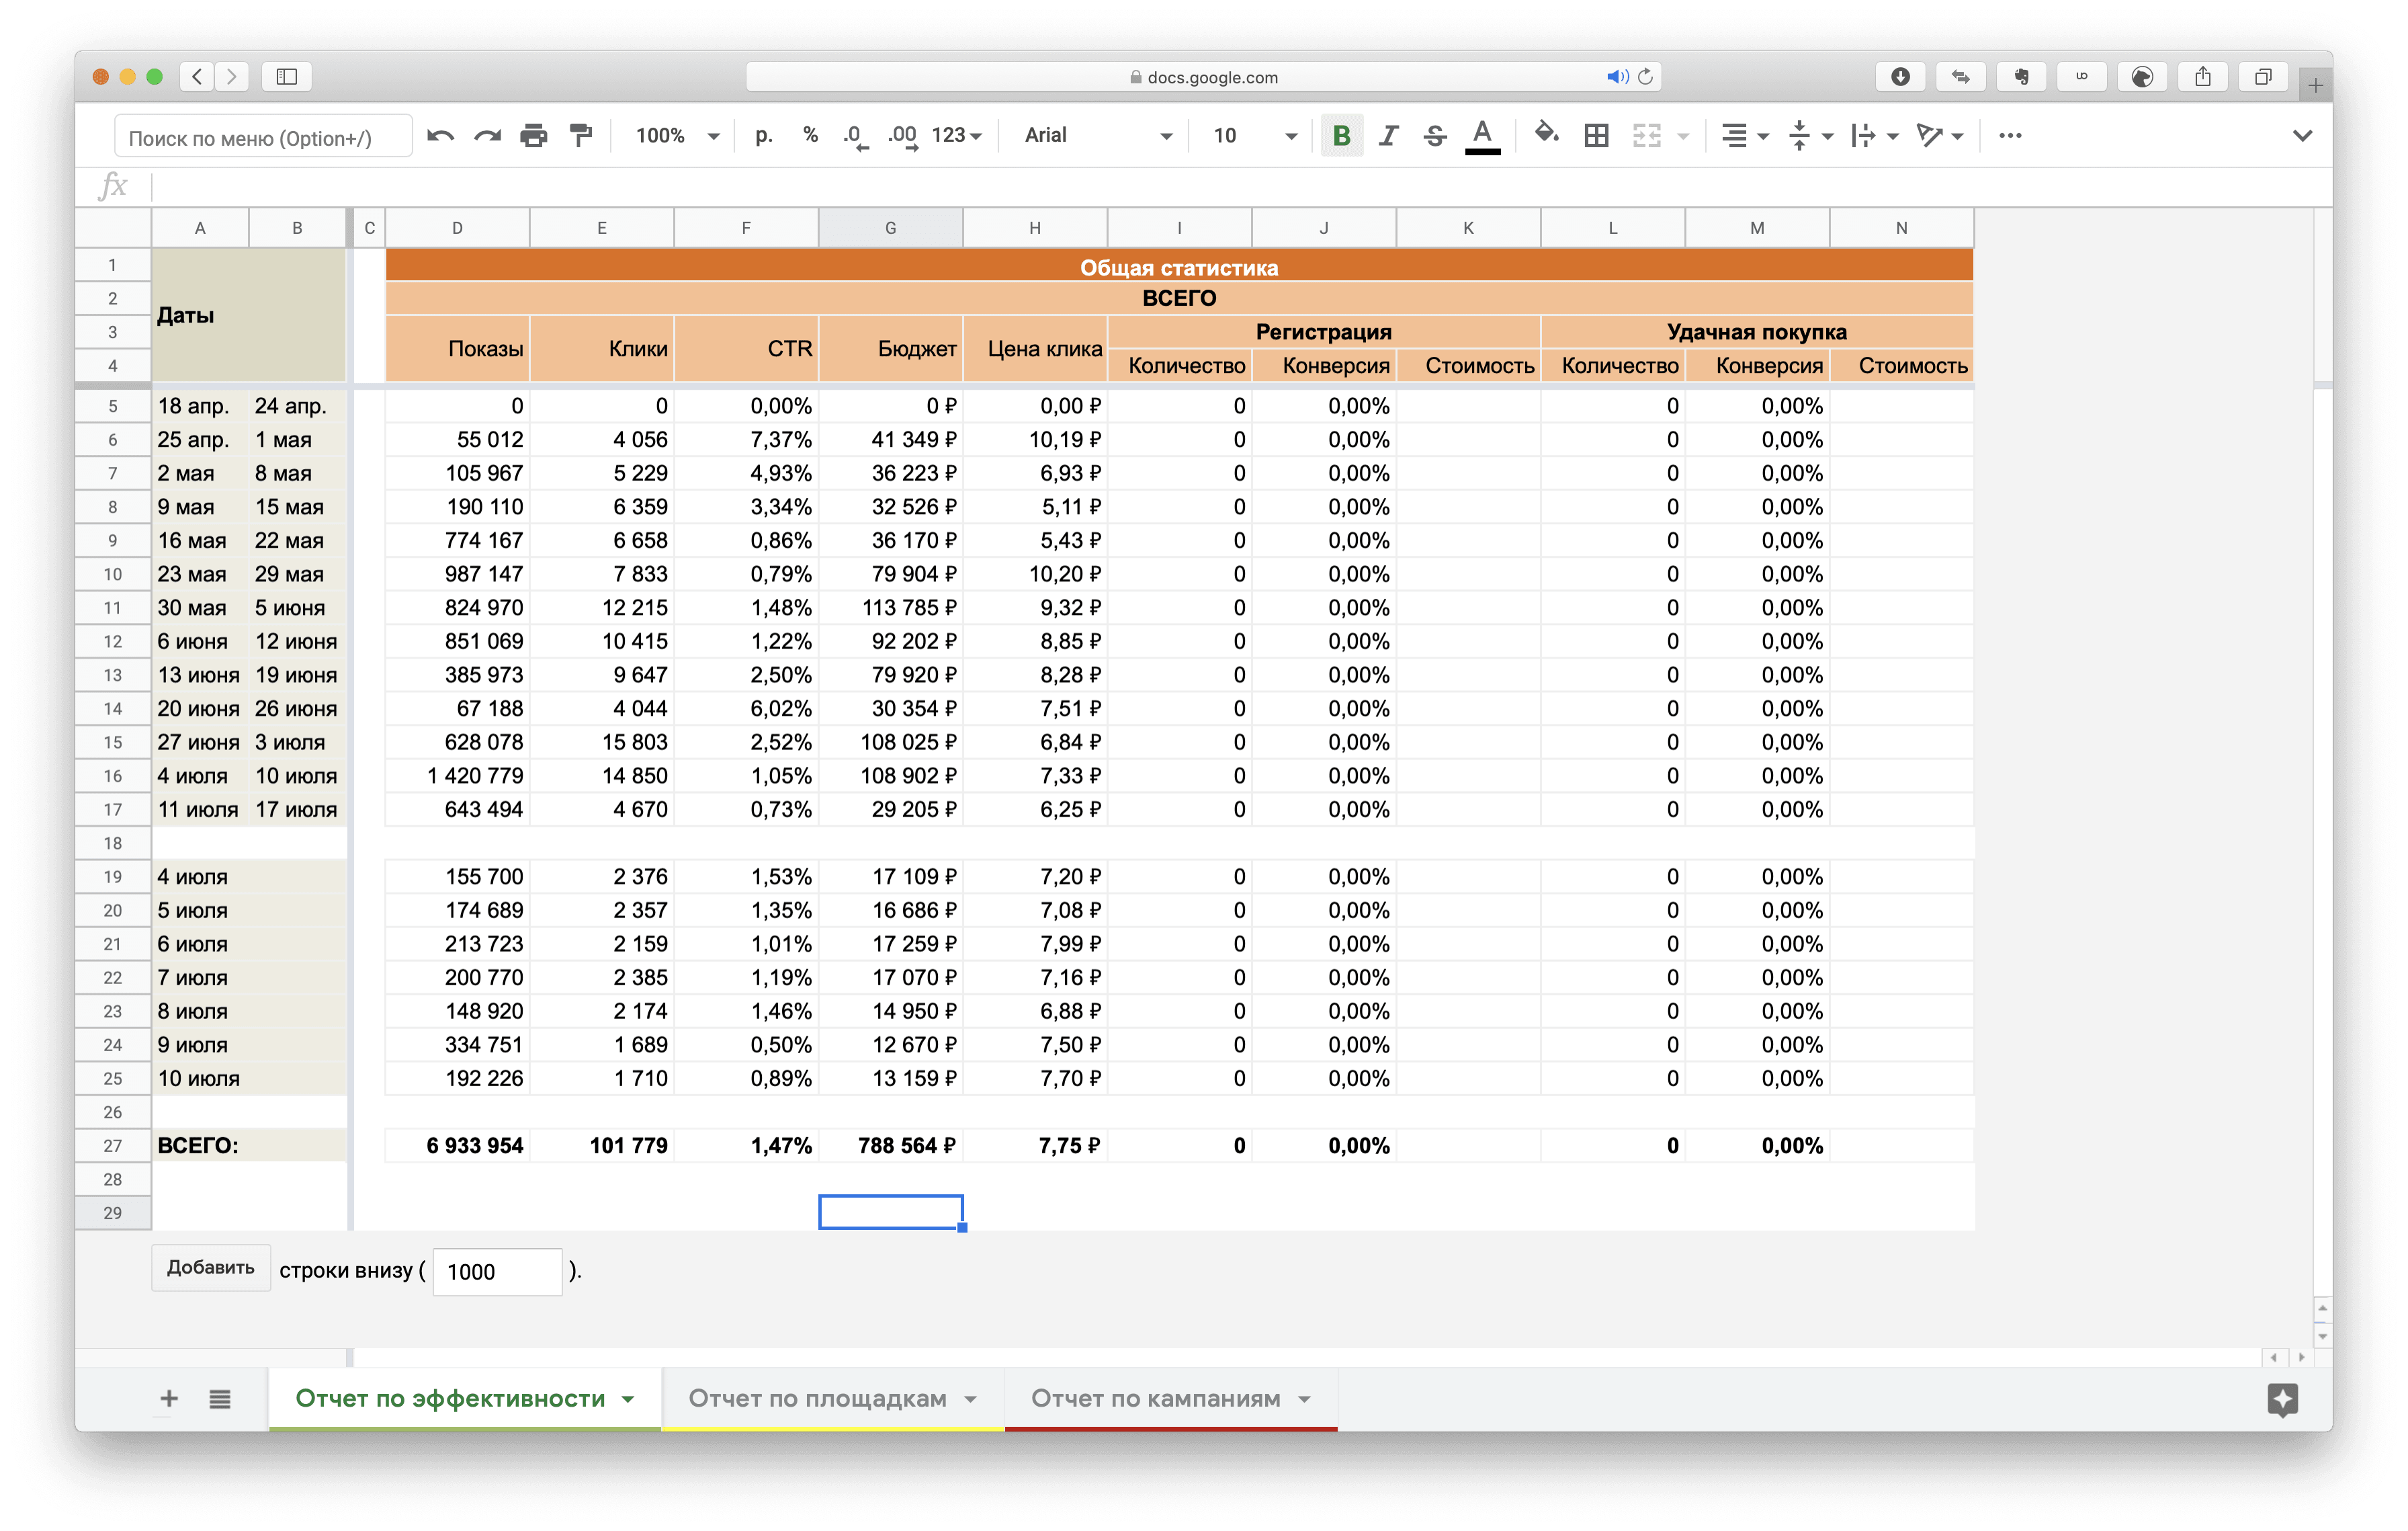This screenshot has height=1531, width=2408.
Task: Toggle italic formatting
Action: [x=1388, y=135]
